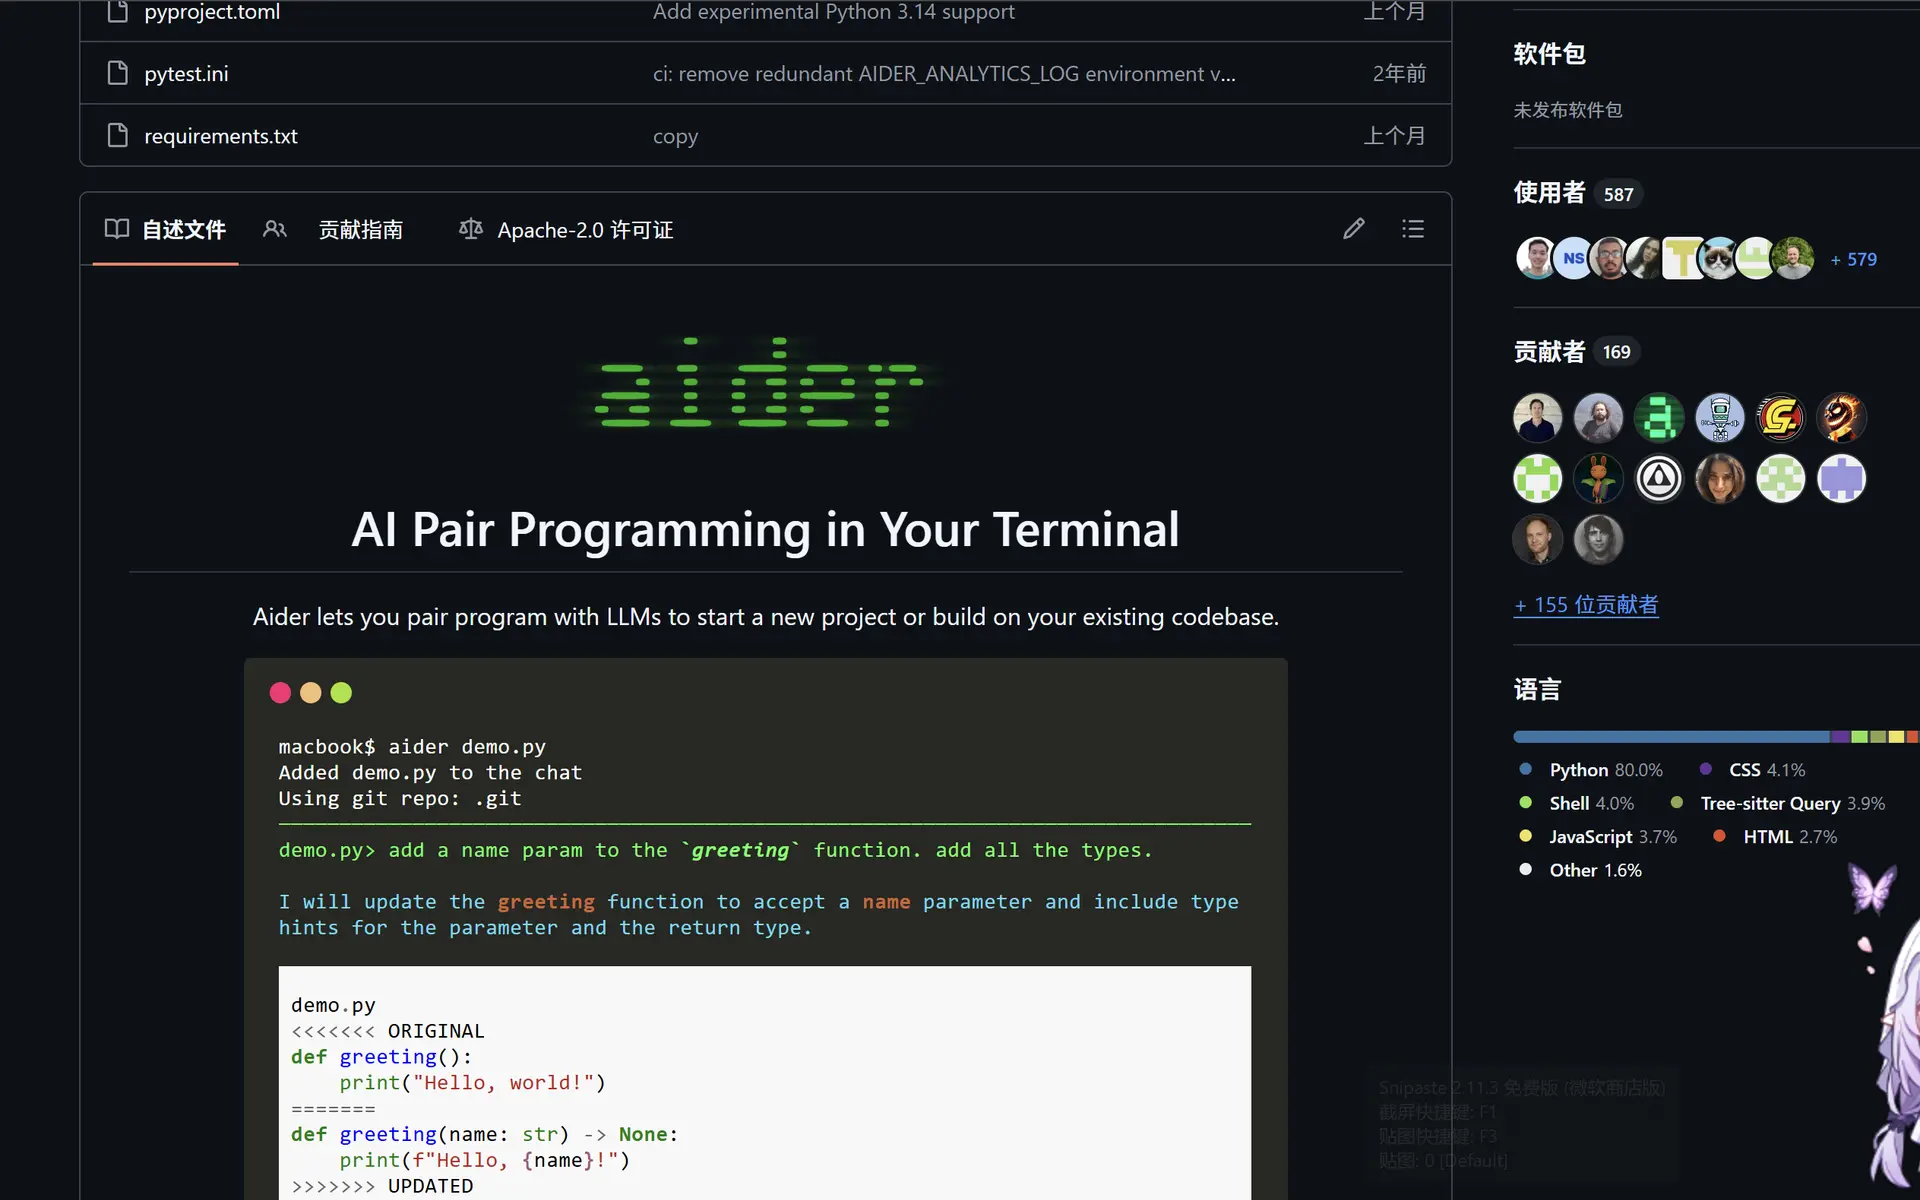This screenshot has height=1200, width=1920.
Task: Open the 使用者 587 heading link
Action: click(1576, 193)
